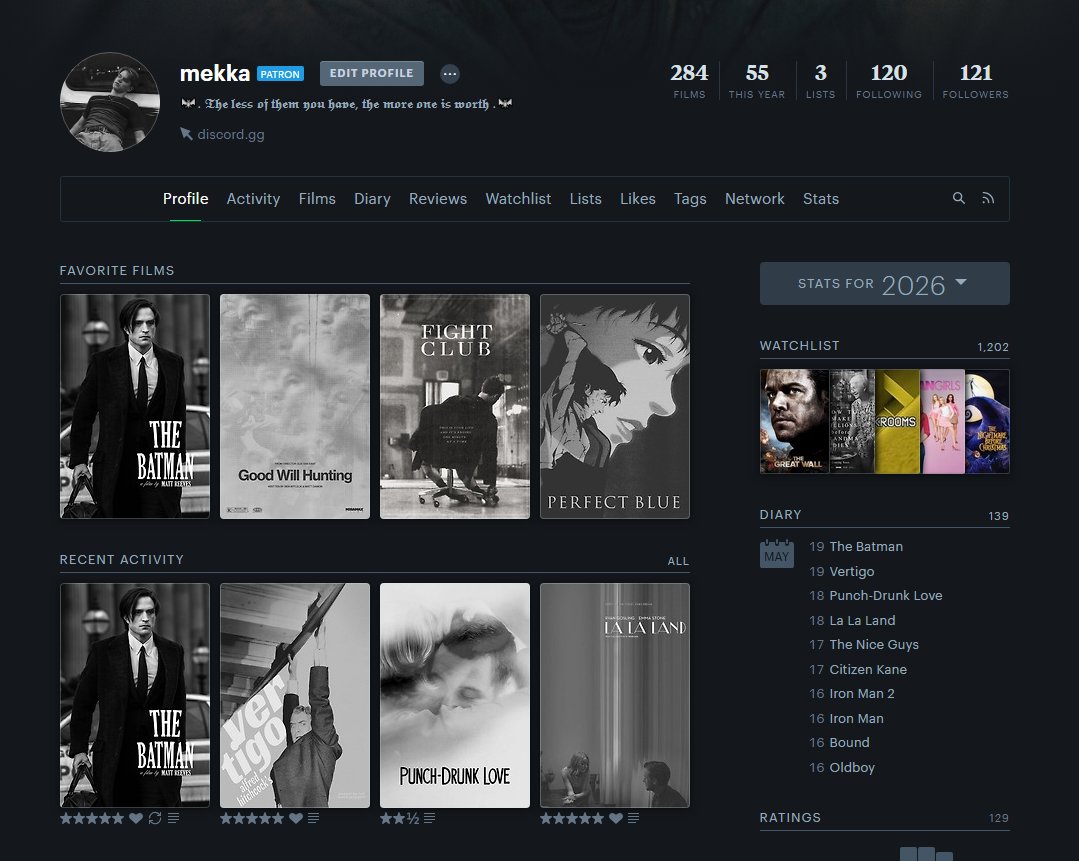Click the Edit Profile button
This screenshot has width=1079, height=861.
pyautogui.click(x=372, y=73)
